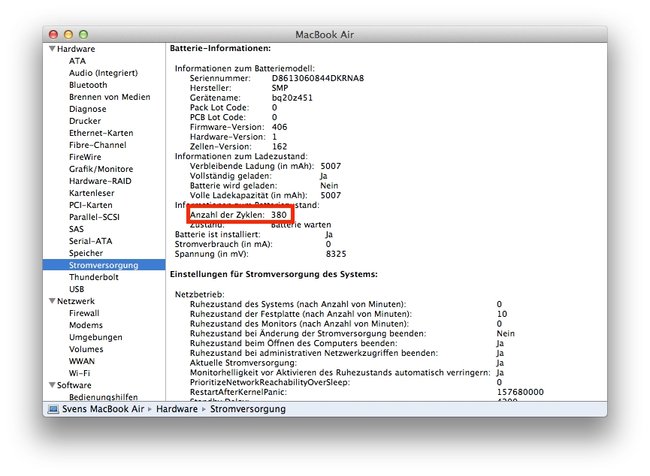Click the Spannung value 8325

336,254
